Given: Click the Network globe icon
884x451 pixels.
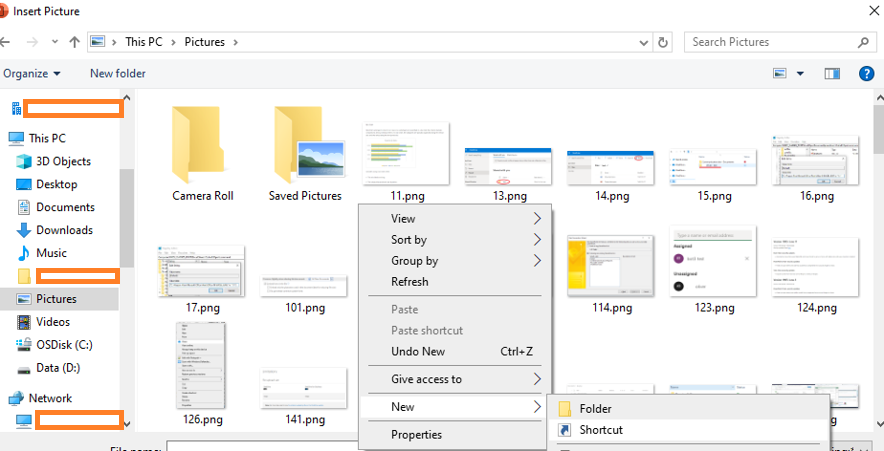Looking at the screenshot, I should pos(16,399).
